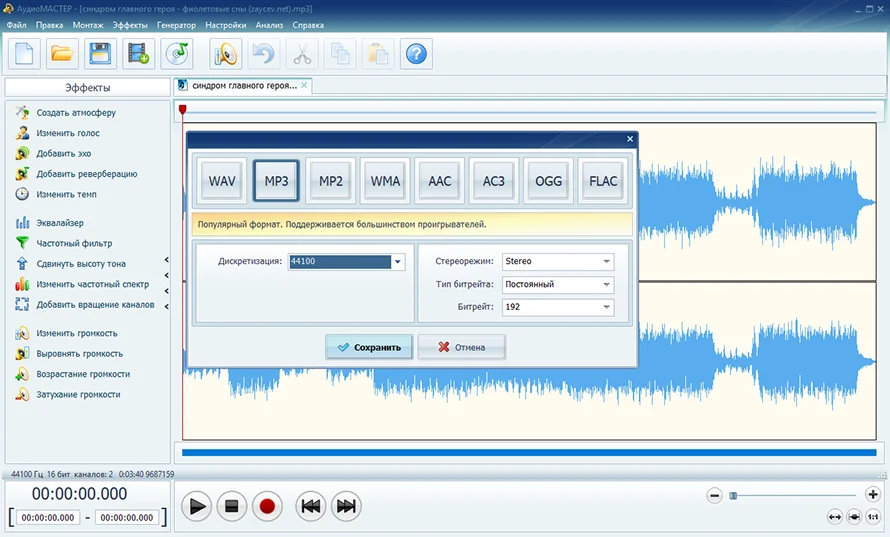Click the Сохранить button
Image resolution: width=890 pixels, height=537 pixels.
(x=369, y=347)
